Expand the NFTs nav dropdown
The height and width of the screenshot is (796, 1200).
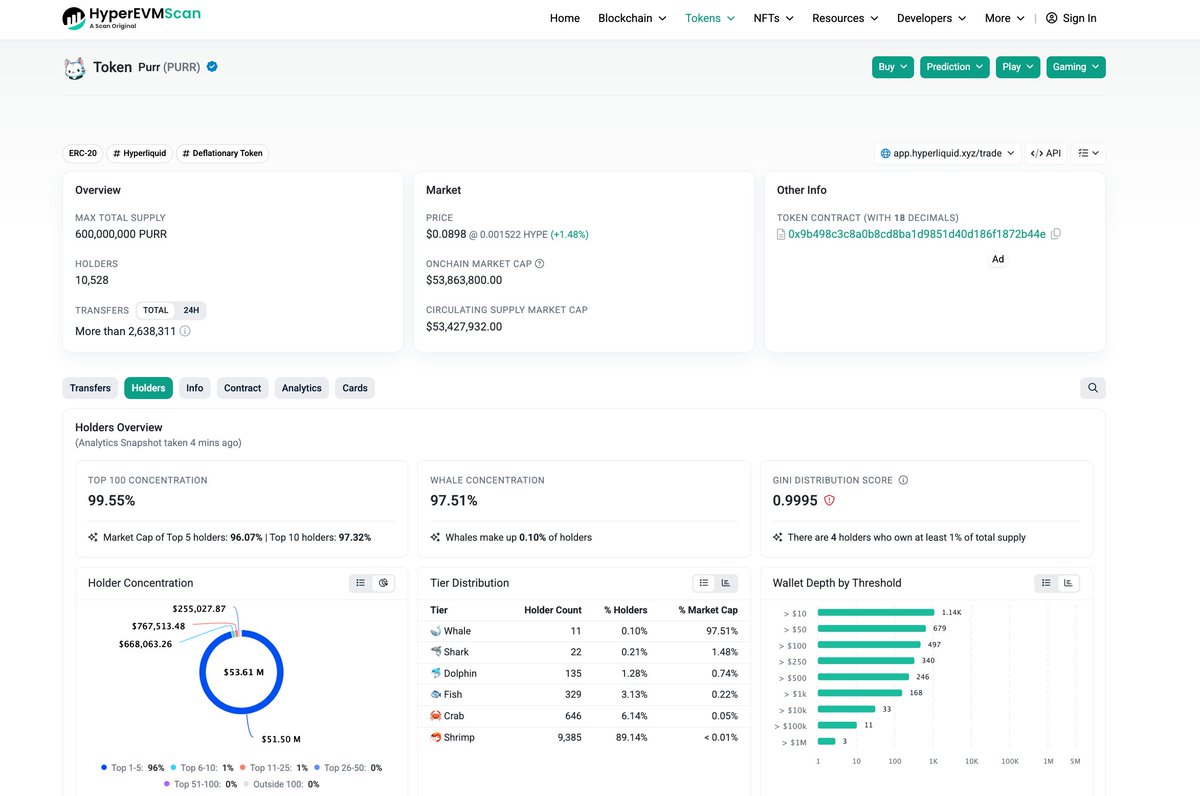pyautogui.click(x=773, y=18)
